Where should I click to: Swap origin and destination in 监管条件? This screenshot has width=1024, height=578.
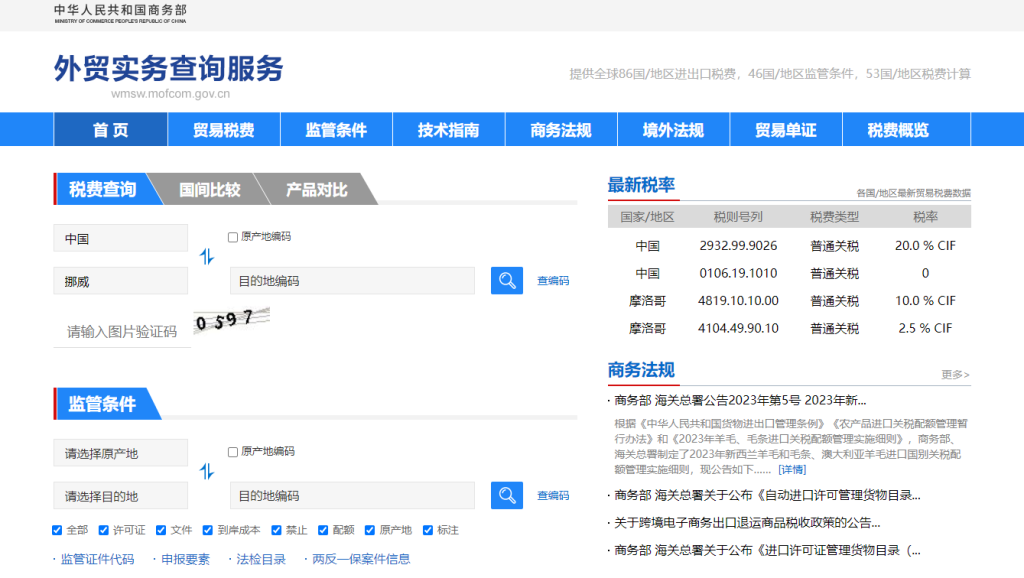206,471
